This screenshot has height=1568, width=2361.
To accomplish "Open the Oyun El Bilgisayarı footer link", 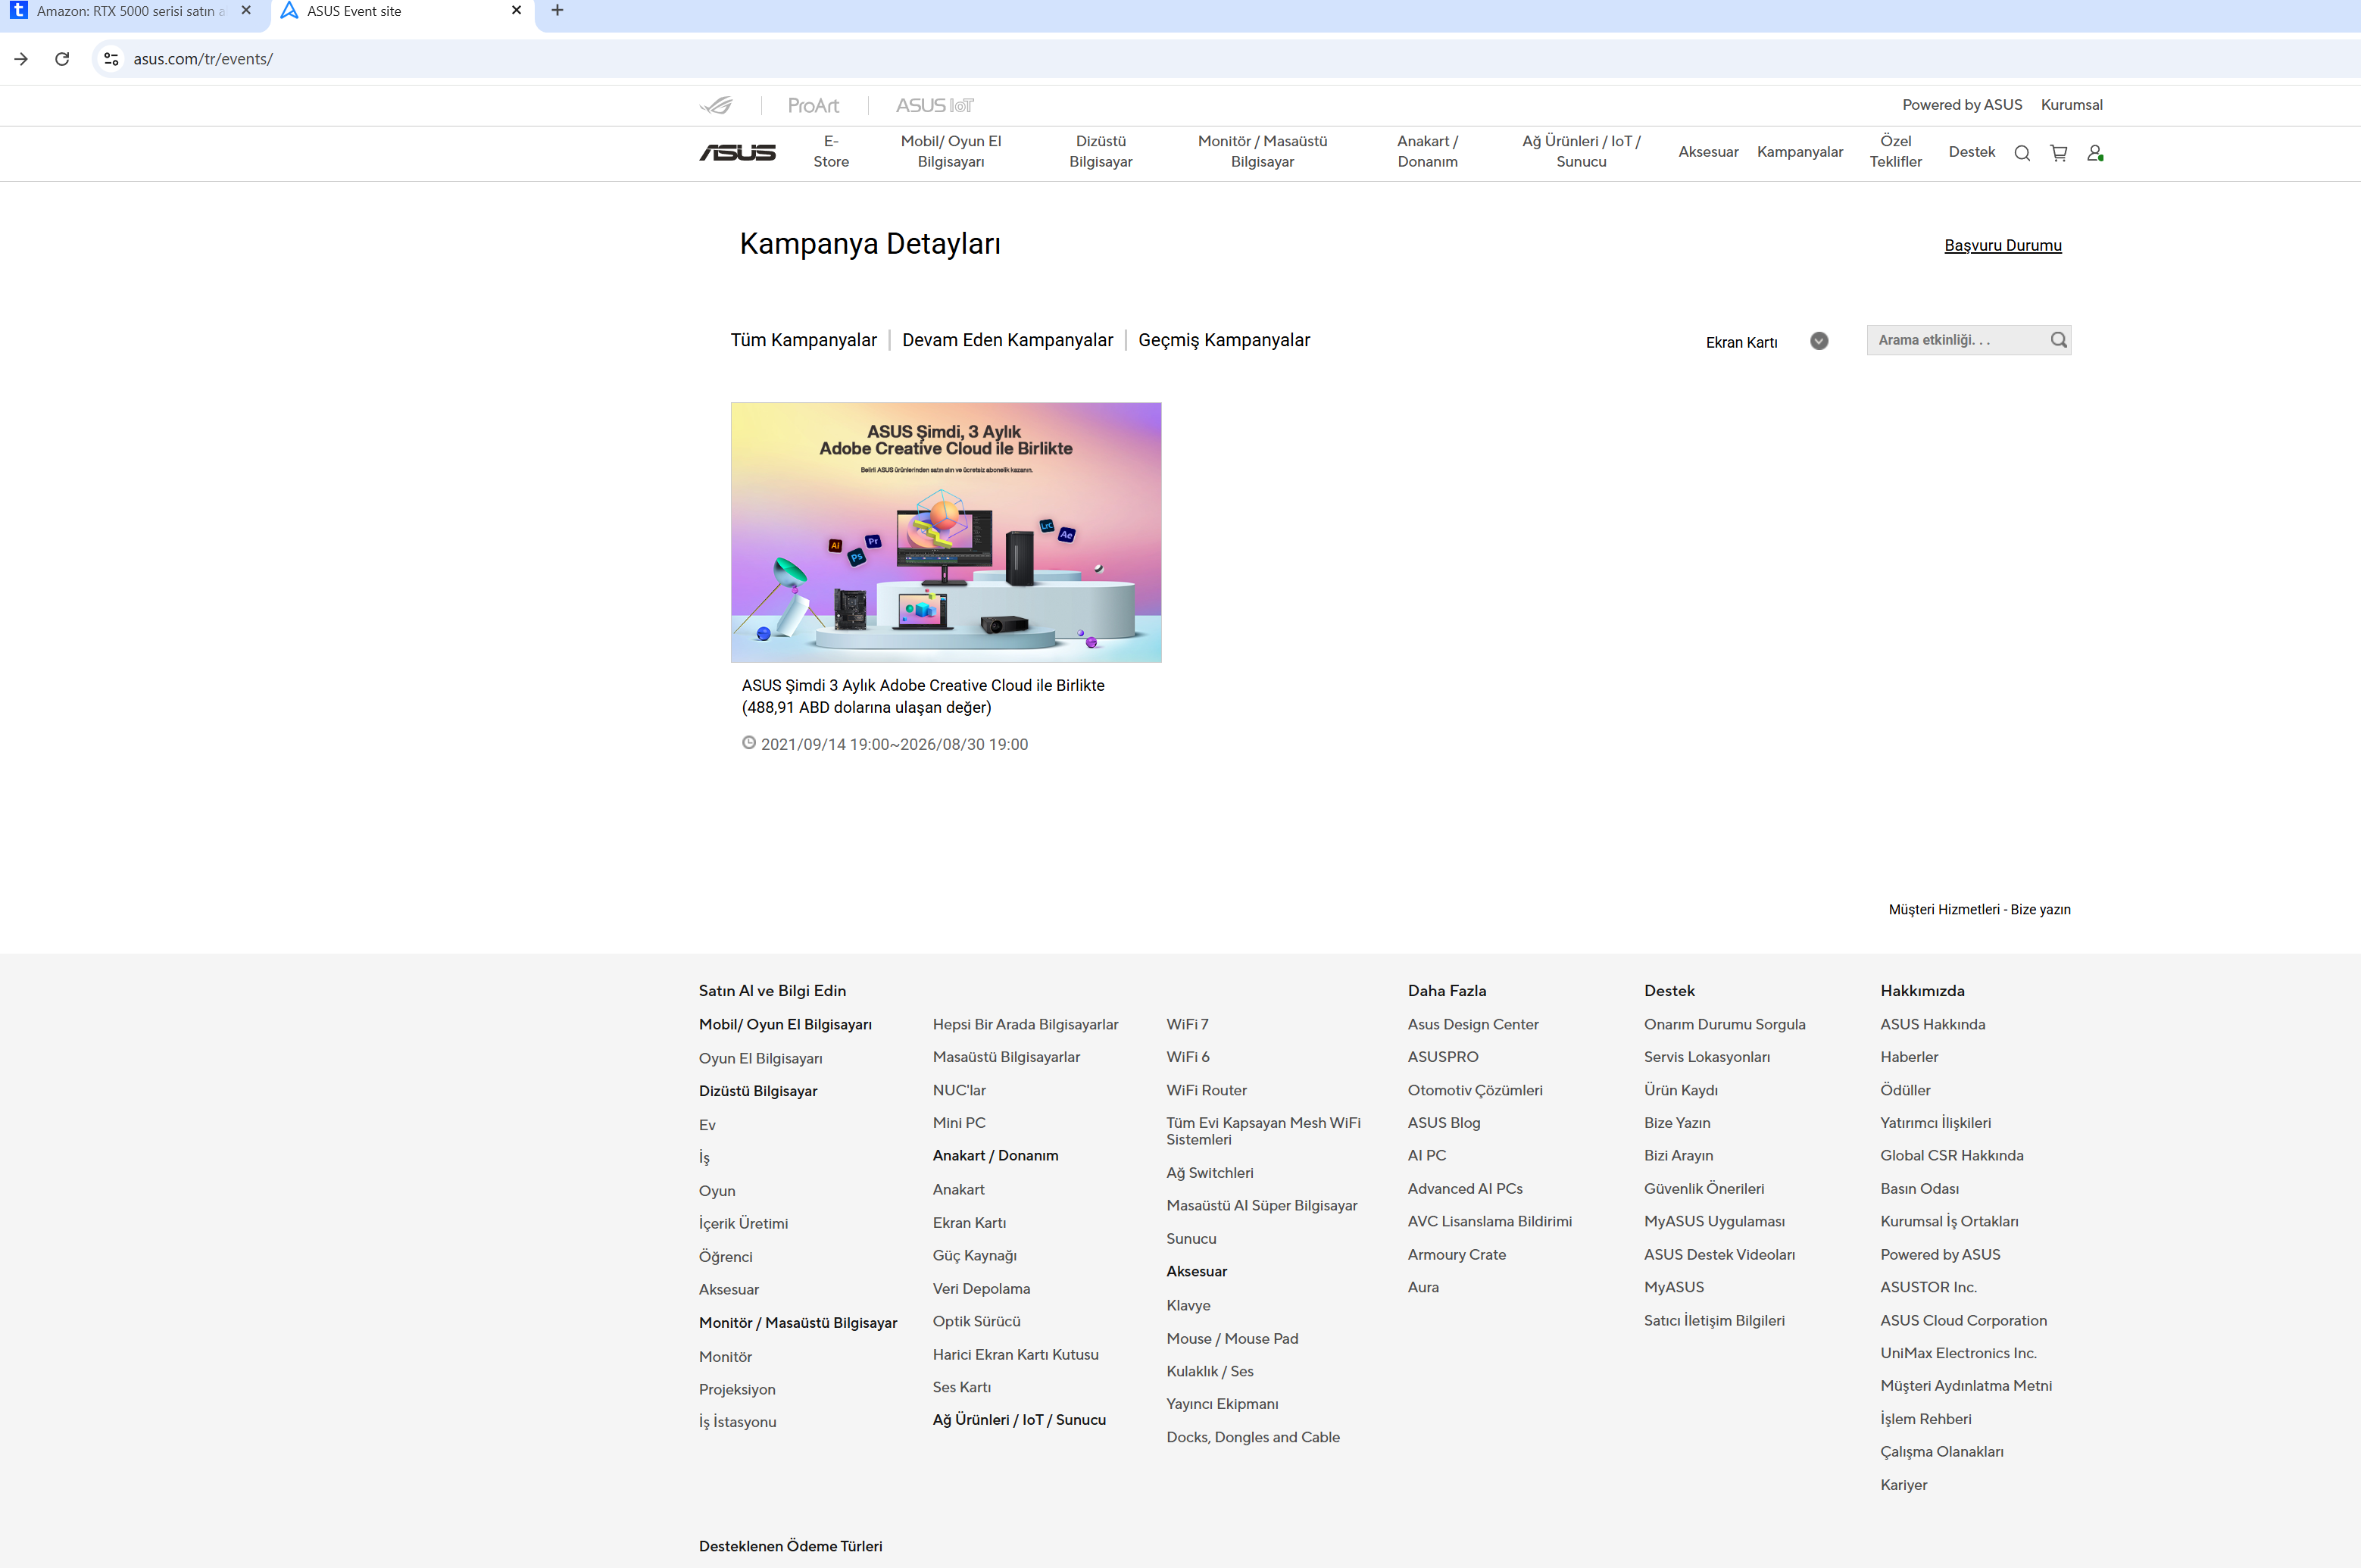I will pos(760,1058).
